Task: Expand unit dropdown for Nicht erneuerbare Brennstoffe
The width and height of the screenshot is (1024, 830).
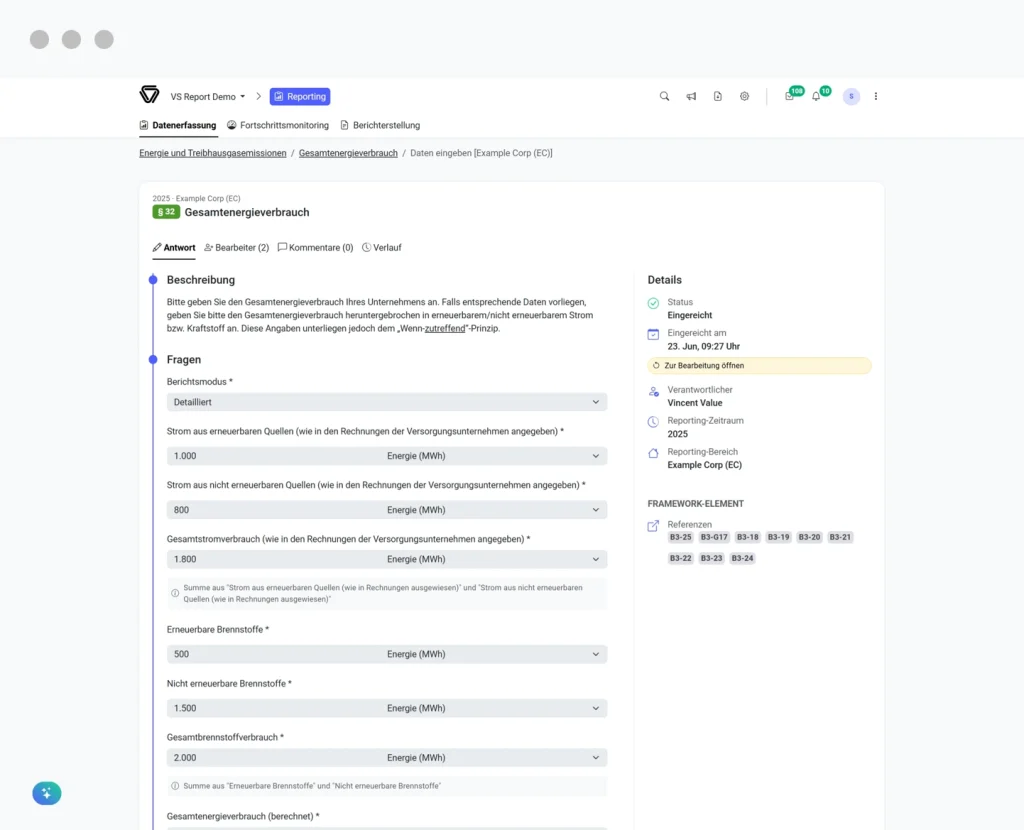Action: 596,709
